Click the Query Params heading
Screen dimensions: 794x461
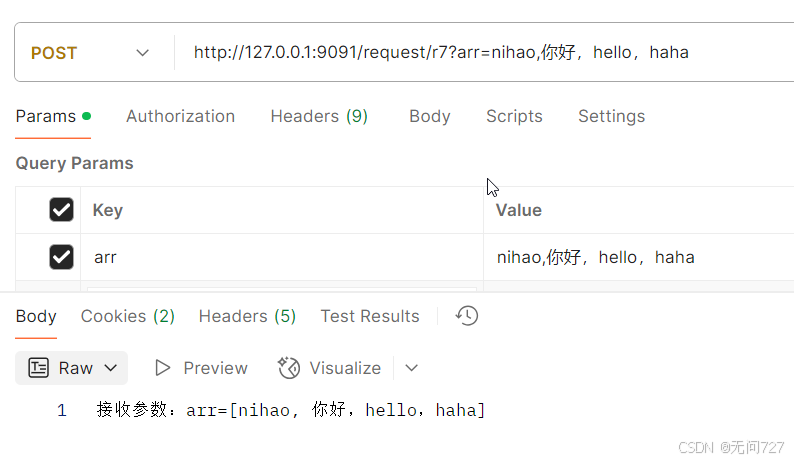[74, 163]
